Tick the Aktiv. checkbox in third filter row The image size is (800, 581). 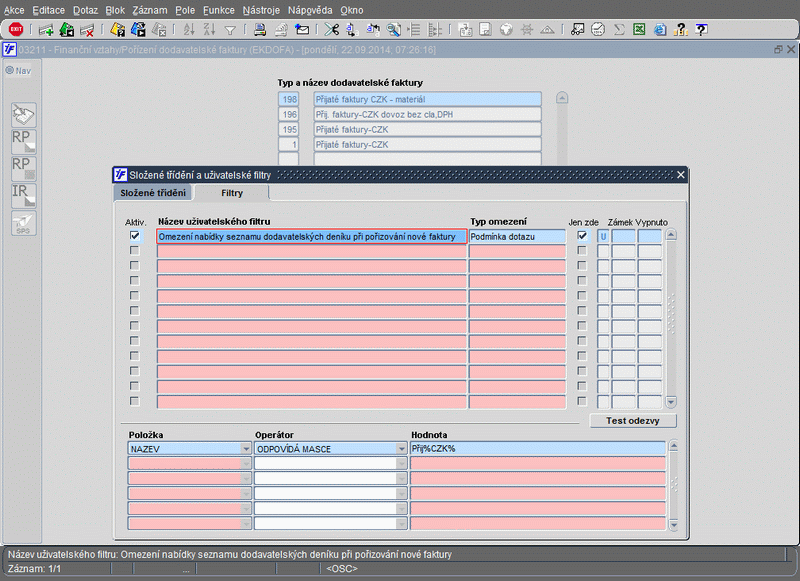pos(134,266)
